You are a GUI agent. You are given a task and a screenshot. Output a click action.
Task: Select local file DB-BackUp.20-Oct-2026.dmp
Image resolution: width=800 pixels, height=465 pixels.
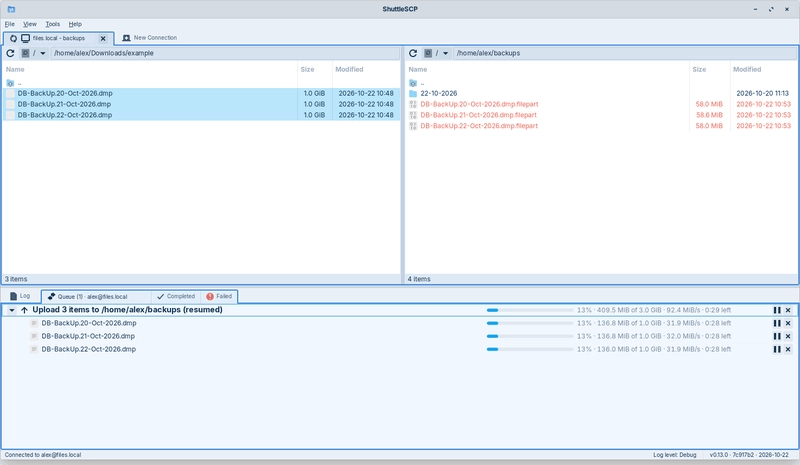tap(201, 93)
